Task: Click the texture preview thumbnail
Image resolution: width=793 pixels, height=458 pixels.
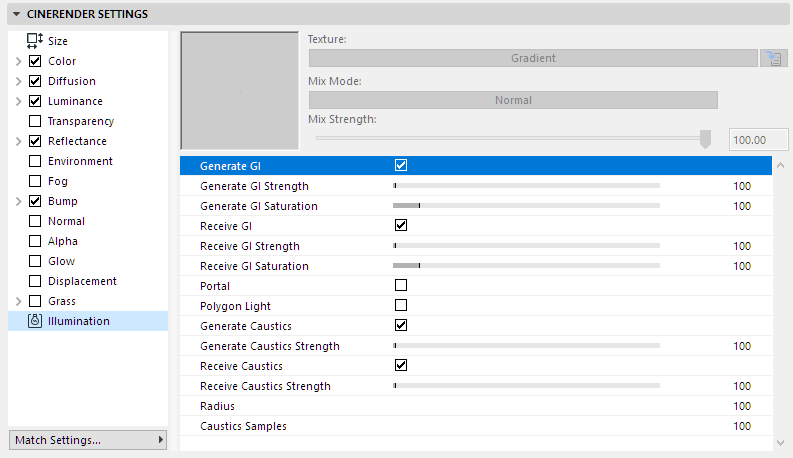Action: (x=240, y=91)
